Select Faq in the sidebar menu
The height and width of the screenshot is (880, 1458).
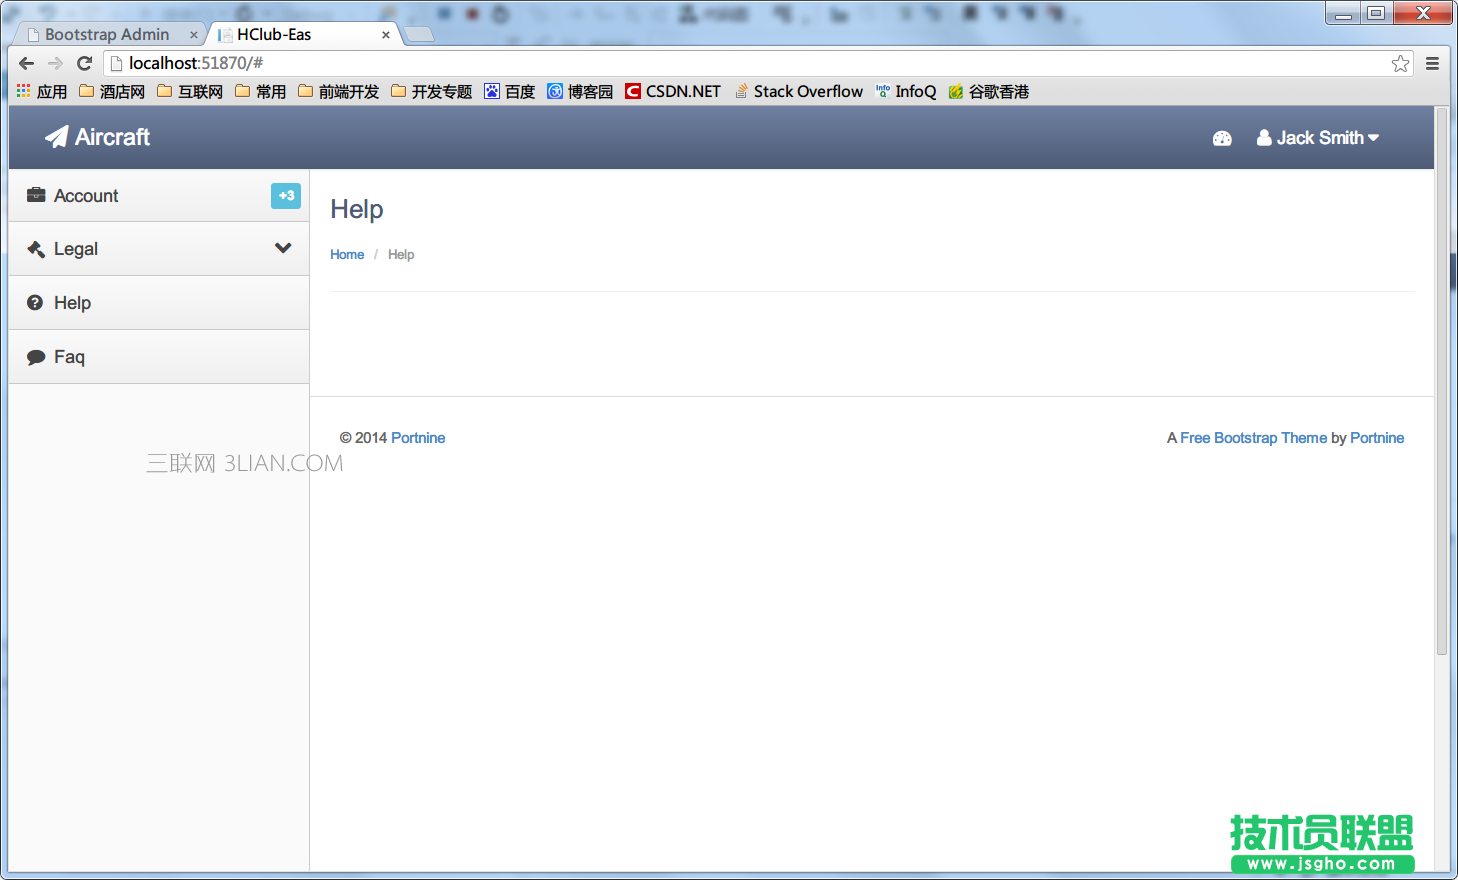tap(69, 356)
